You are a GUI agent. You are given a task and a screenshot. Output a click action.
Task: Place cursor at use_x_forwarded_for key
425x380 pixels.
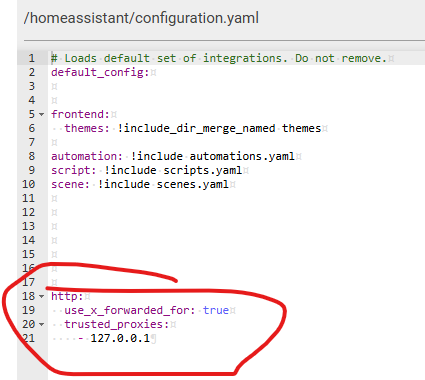(x=130, y=310)
